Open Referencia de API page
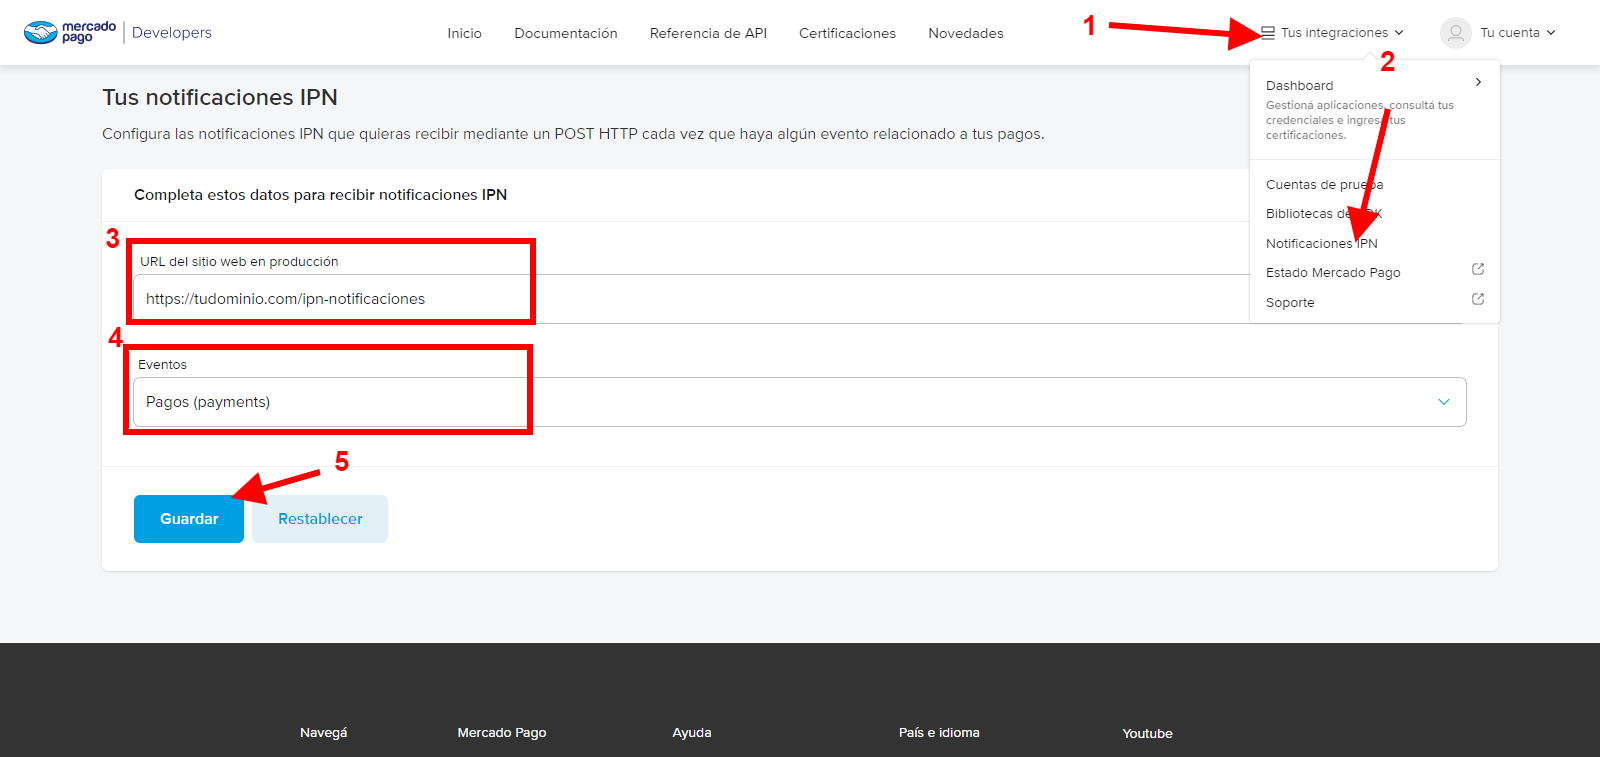Image resolution: width=1600 pixels, height=757 pixels. click(708, 33)
